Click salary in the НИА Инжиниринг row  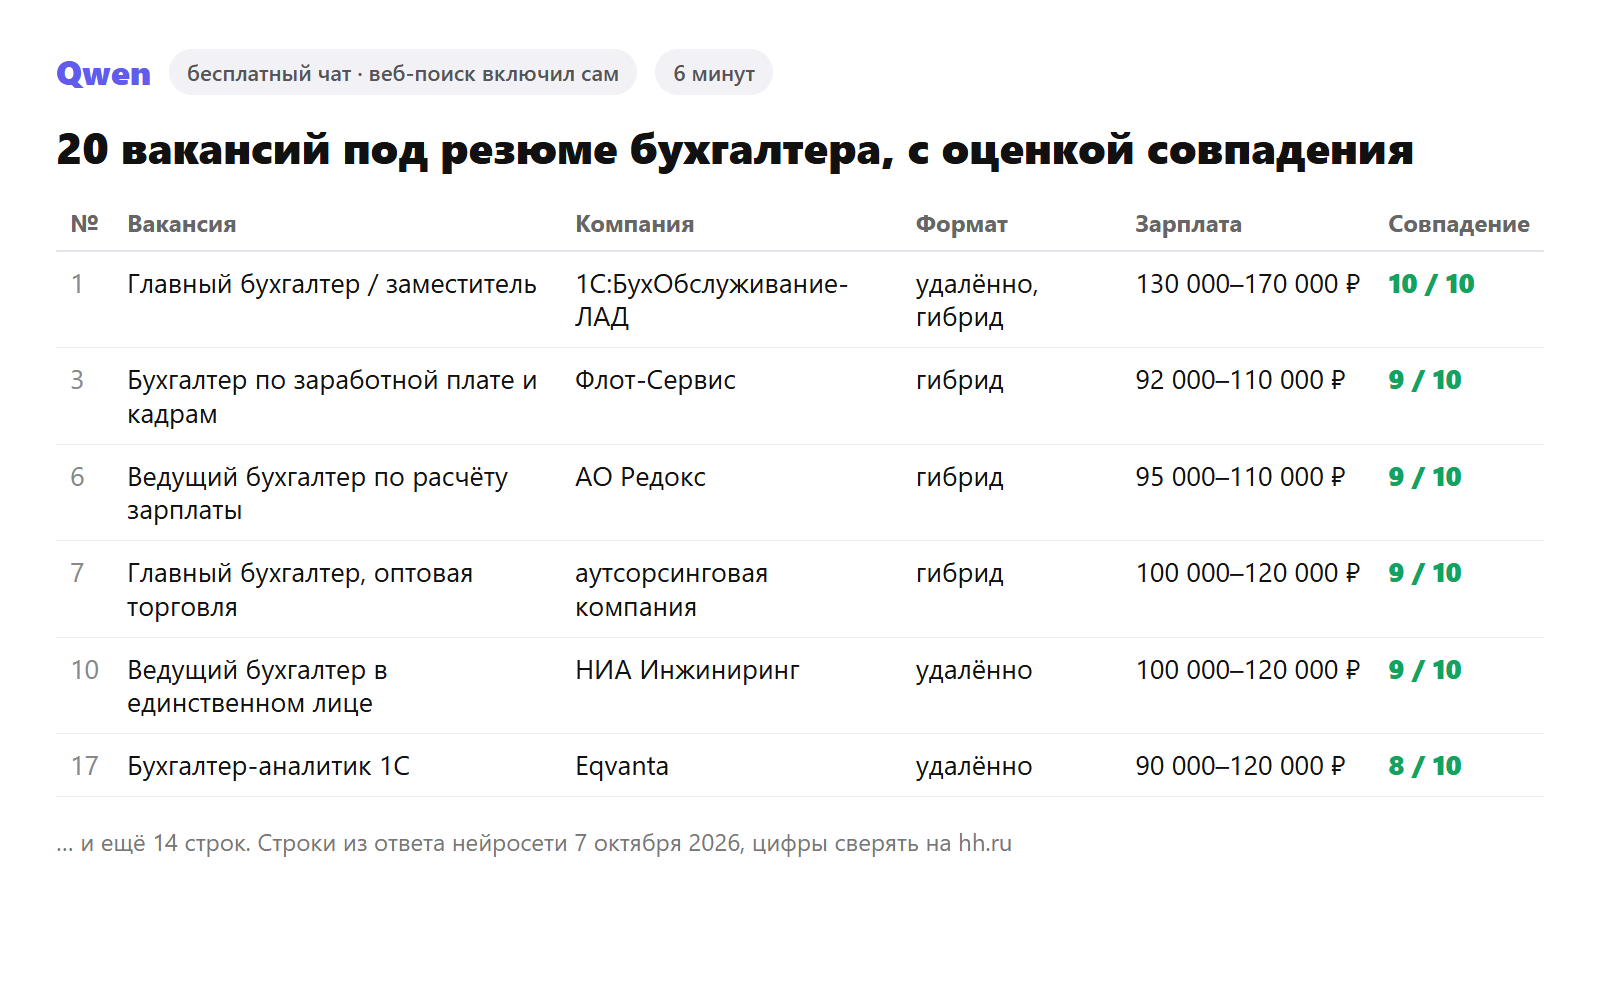pos(1247,670)
